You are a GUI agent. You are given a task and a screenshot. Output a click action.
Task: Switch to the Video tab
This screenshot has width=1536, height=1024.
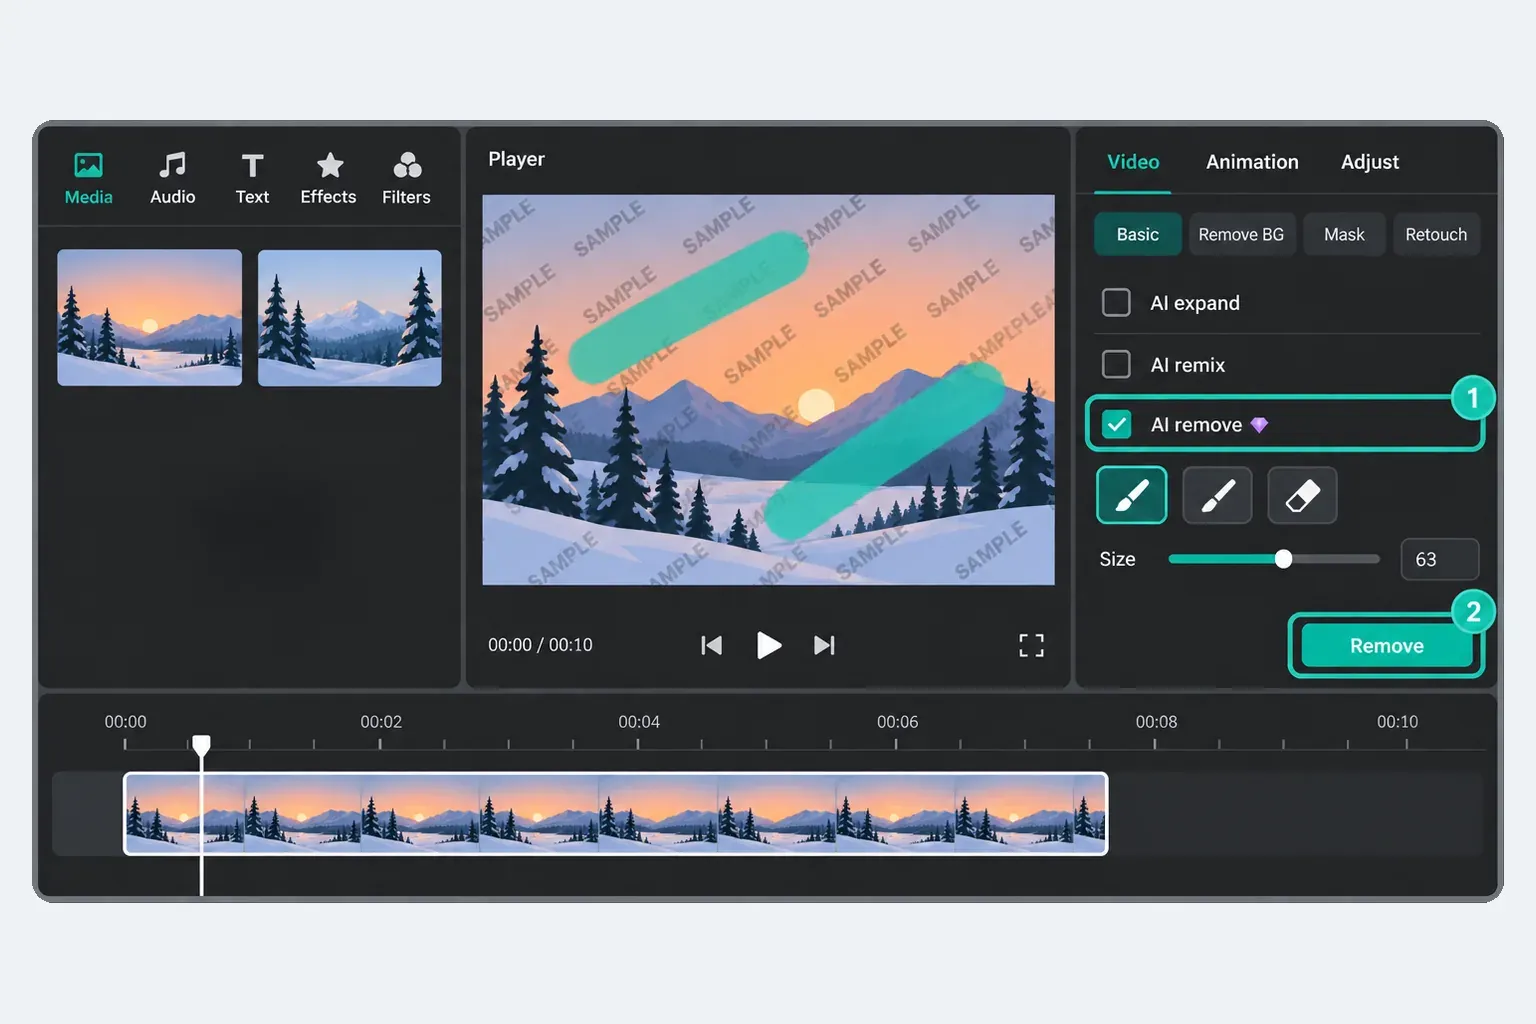click(x=1133, y=162)
